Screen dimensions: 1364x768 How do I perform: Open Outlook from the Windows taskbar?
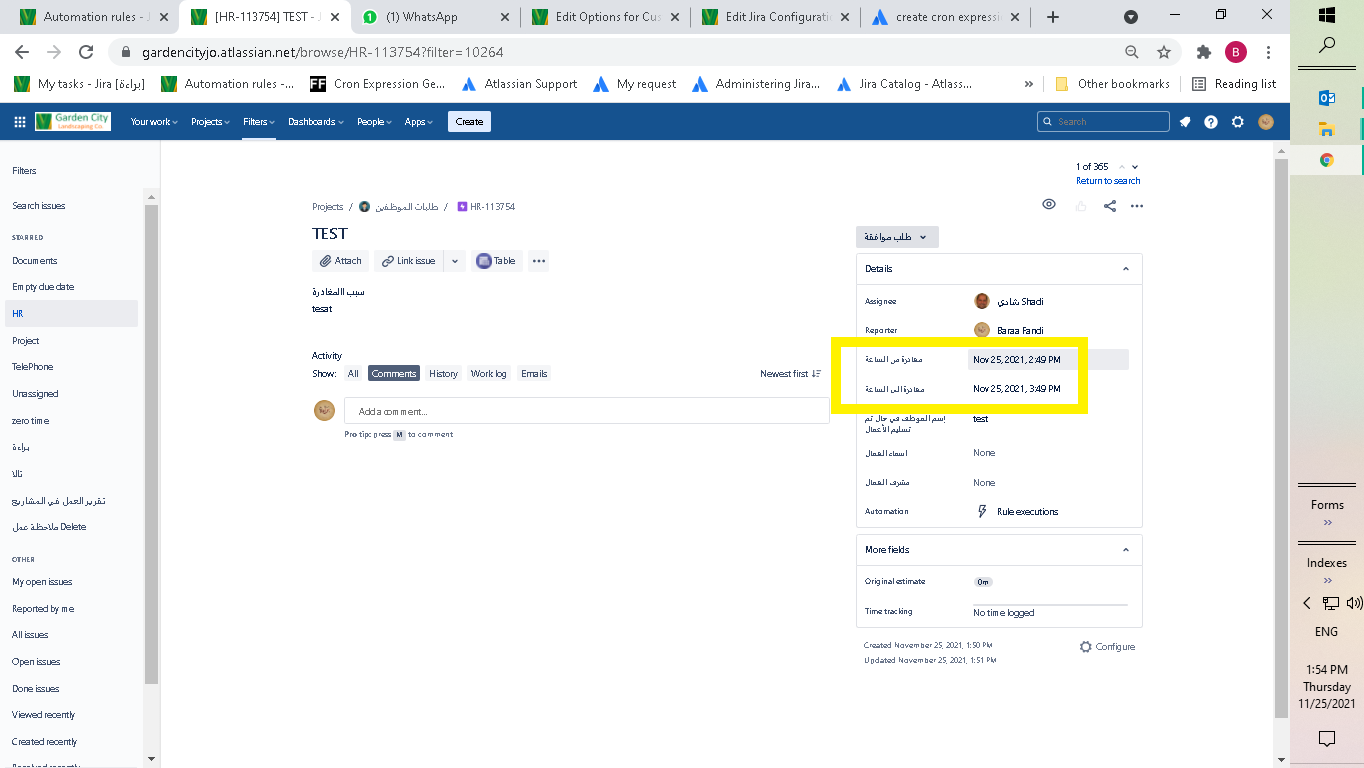tap(1327, 97)
